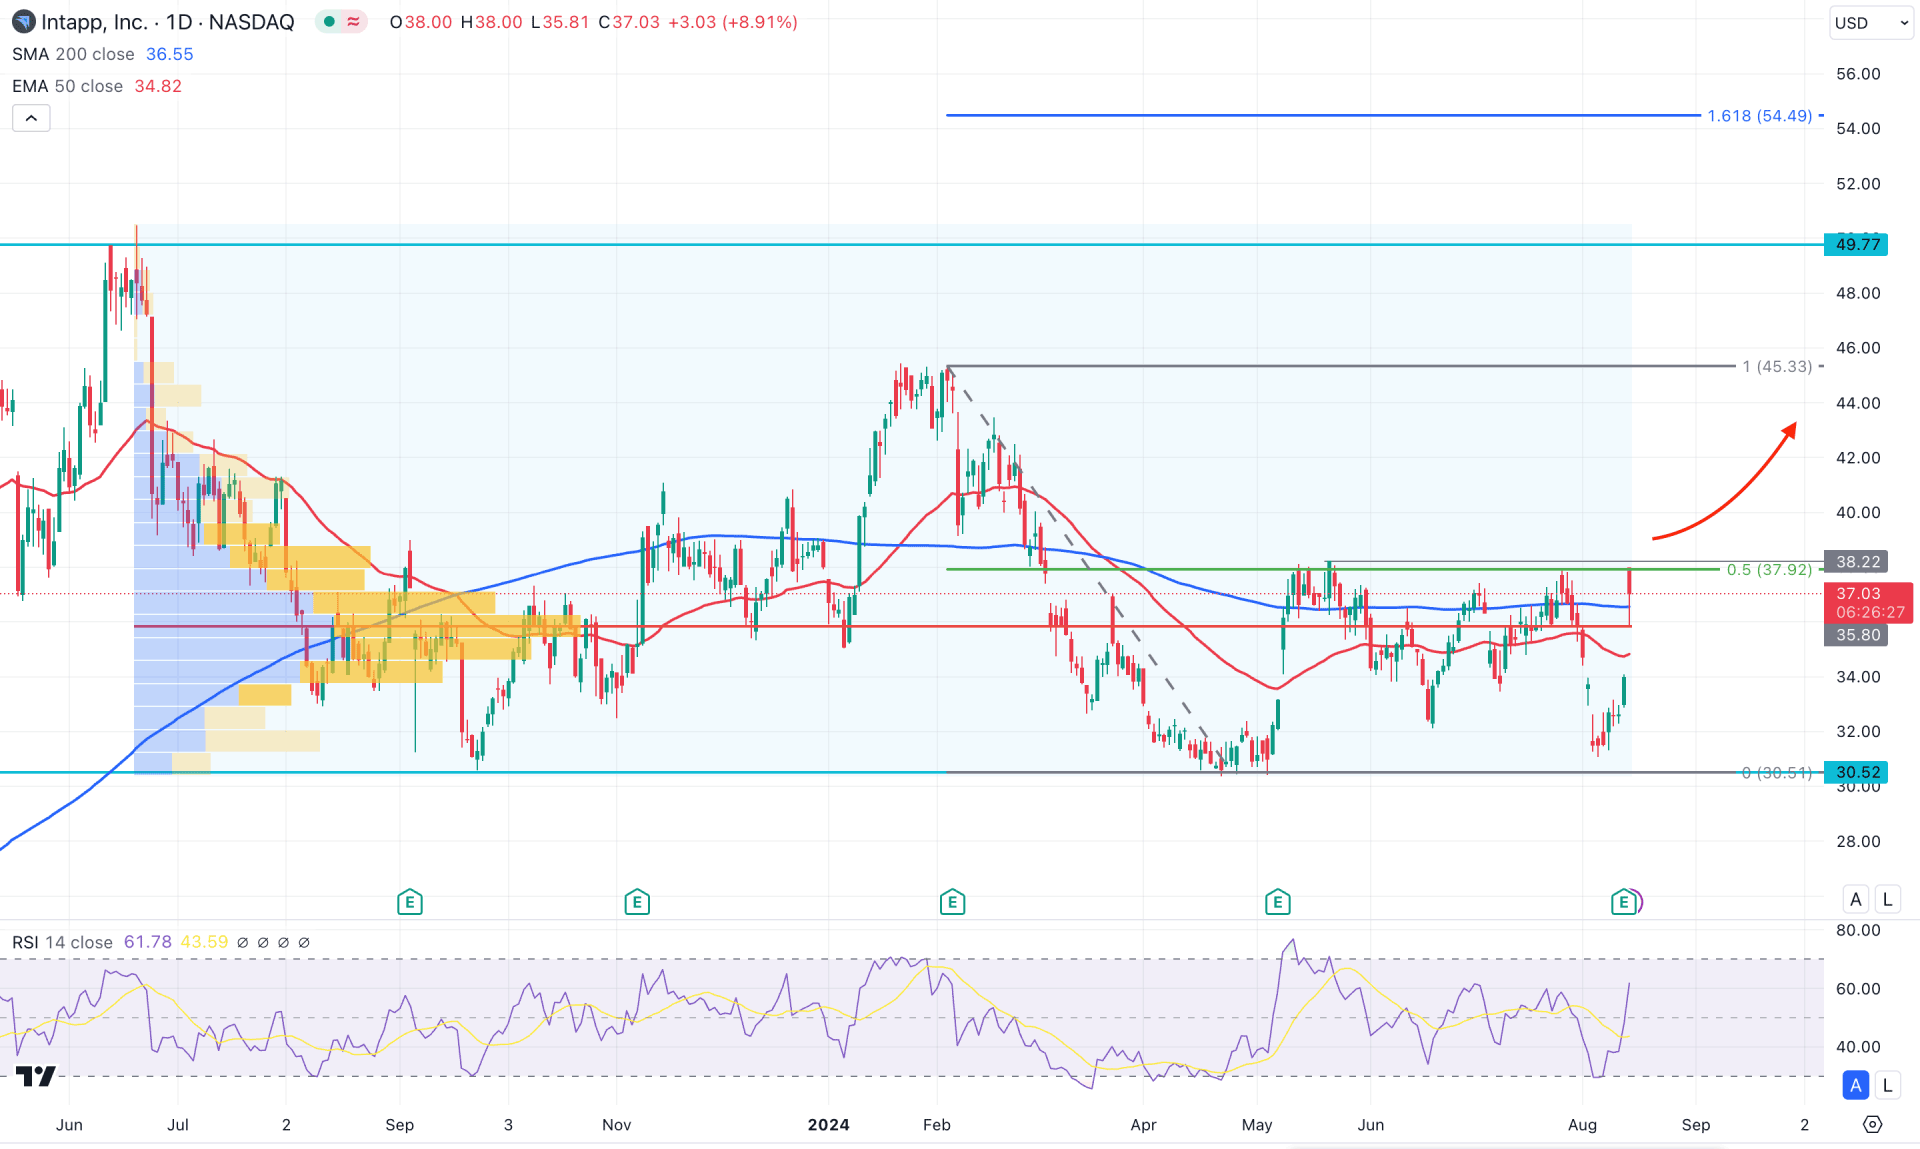Toggle log scale L on RSI pane
This screenshot has height=1149, width=1920.
click(x=1888, y=1085)
